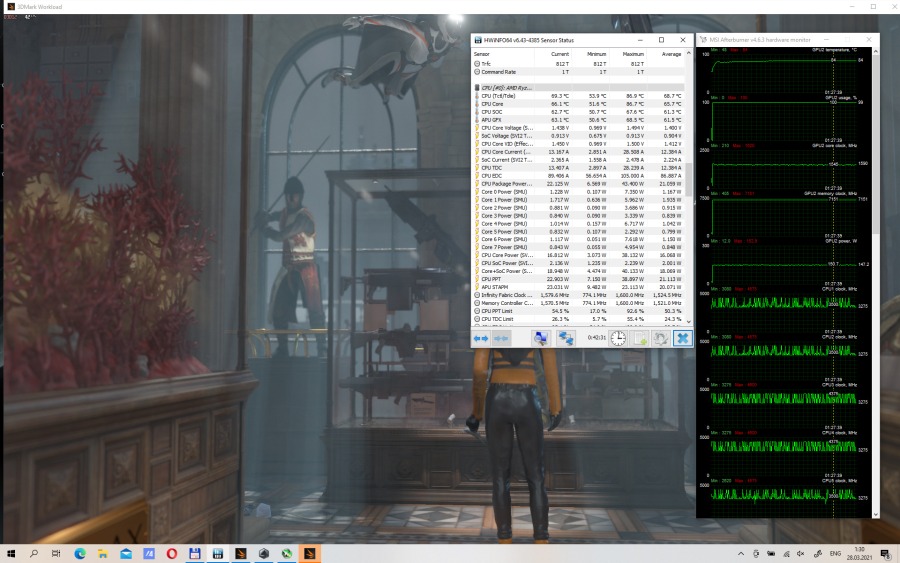Click the two networked computers icon in HWiNFO
The height and width of the screenshot is (563, 900).
[x=566, y=339]
